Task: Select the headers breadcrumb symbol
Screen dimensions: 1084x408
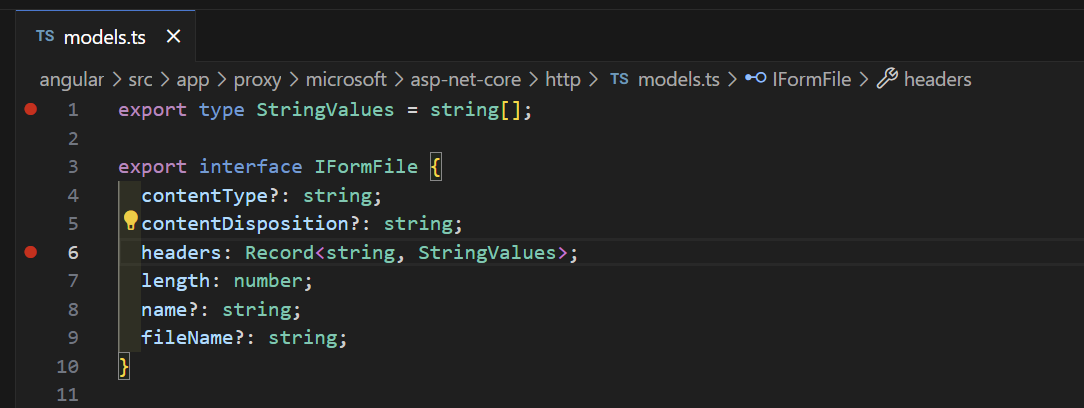Action: (x=937, y=79)
